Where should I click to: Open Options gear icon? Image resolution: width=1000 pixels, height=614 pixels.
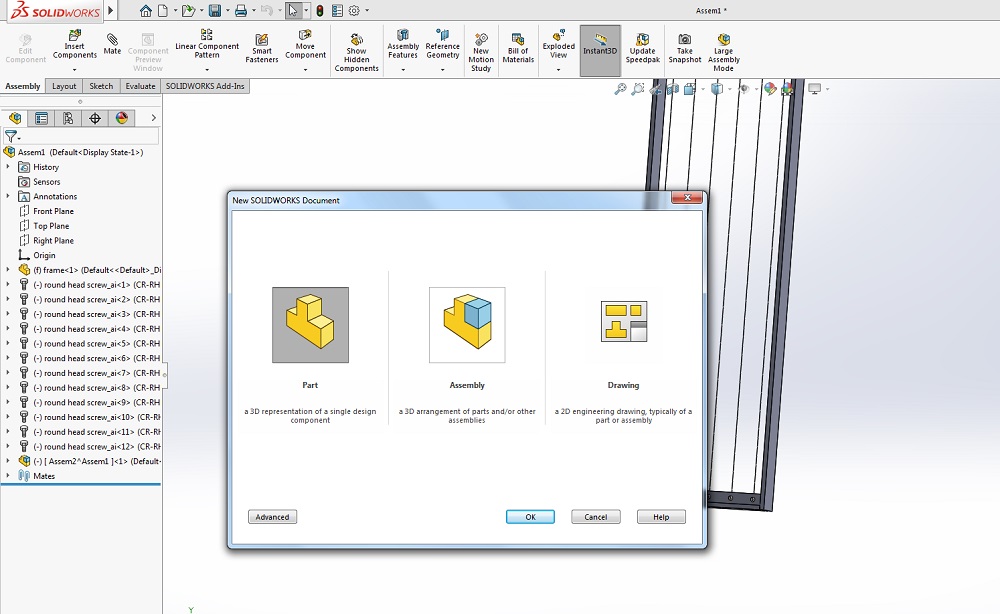[354, 11]
